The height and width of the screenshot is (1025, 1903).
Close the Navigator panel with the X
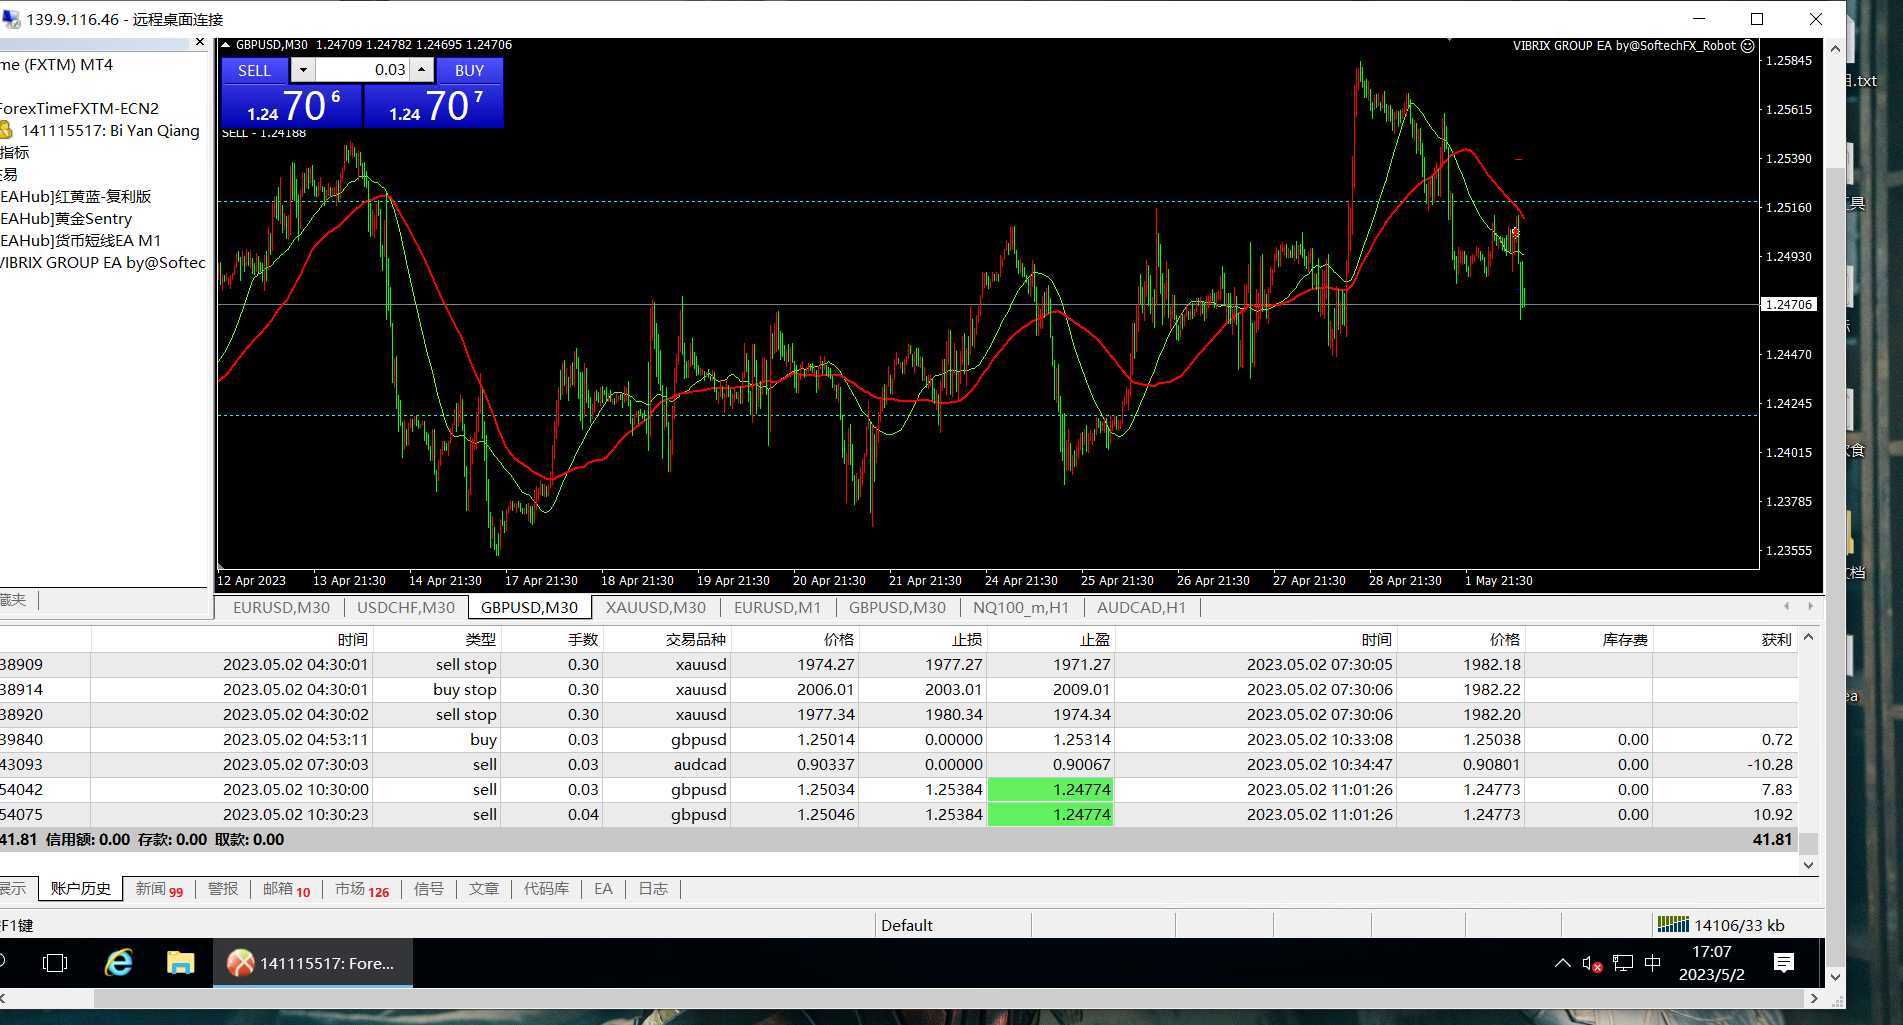[x=200, y=42]
